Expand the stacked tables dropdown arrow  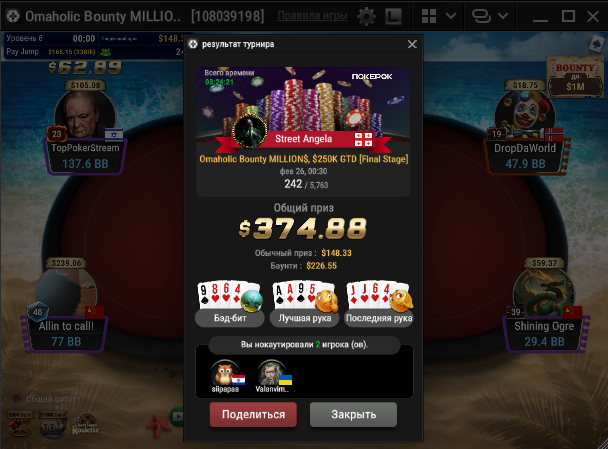(x=503, y=16)
